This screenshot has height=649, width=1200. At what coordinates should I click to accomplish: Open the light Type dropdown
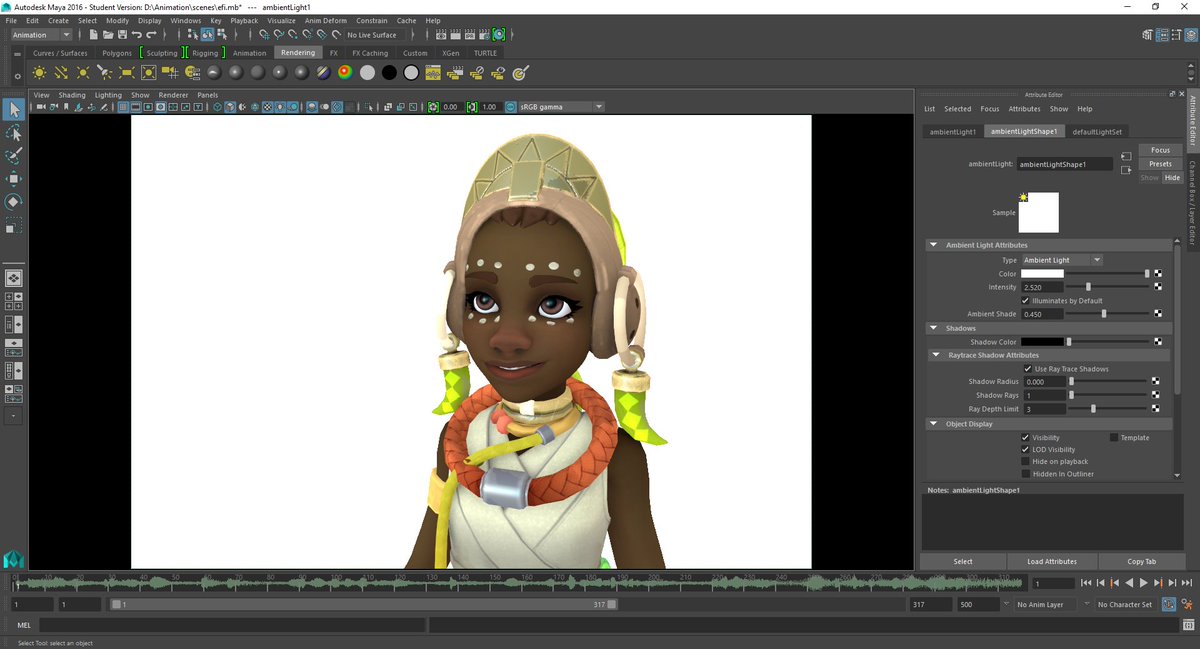pyautogui.click(x=1062, y=260)
